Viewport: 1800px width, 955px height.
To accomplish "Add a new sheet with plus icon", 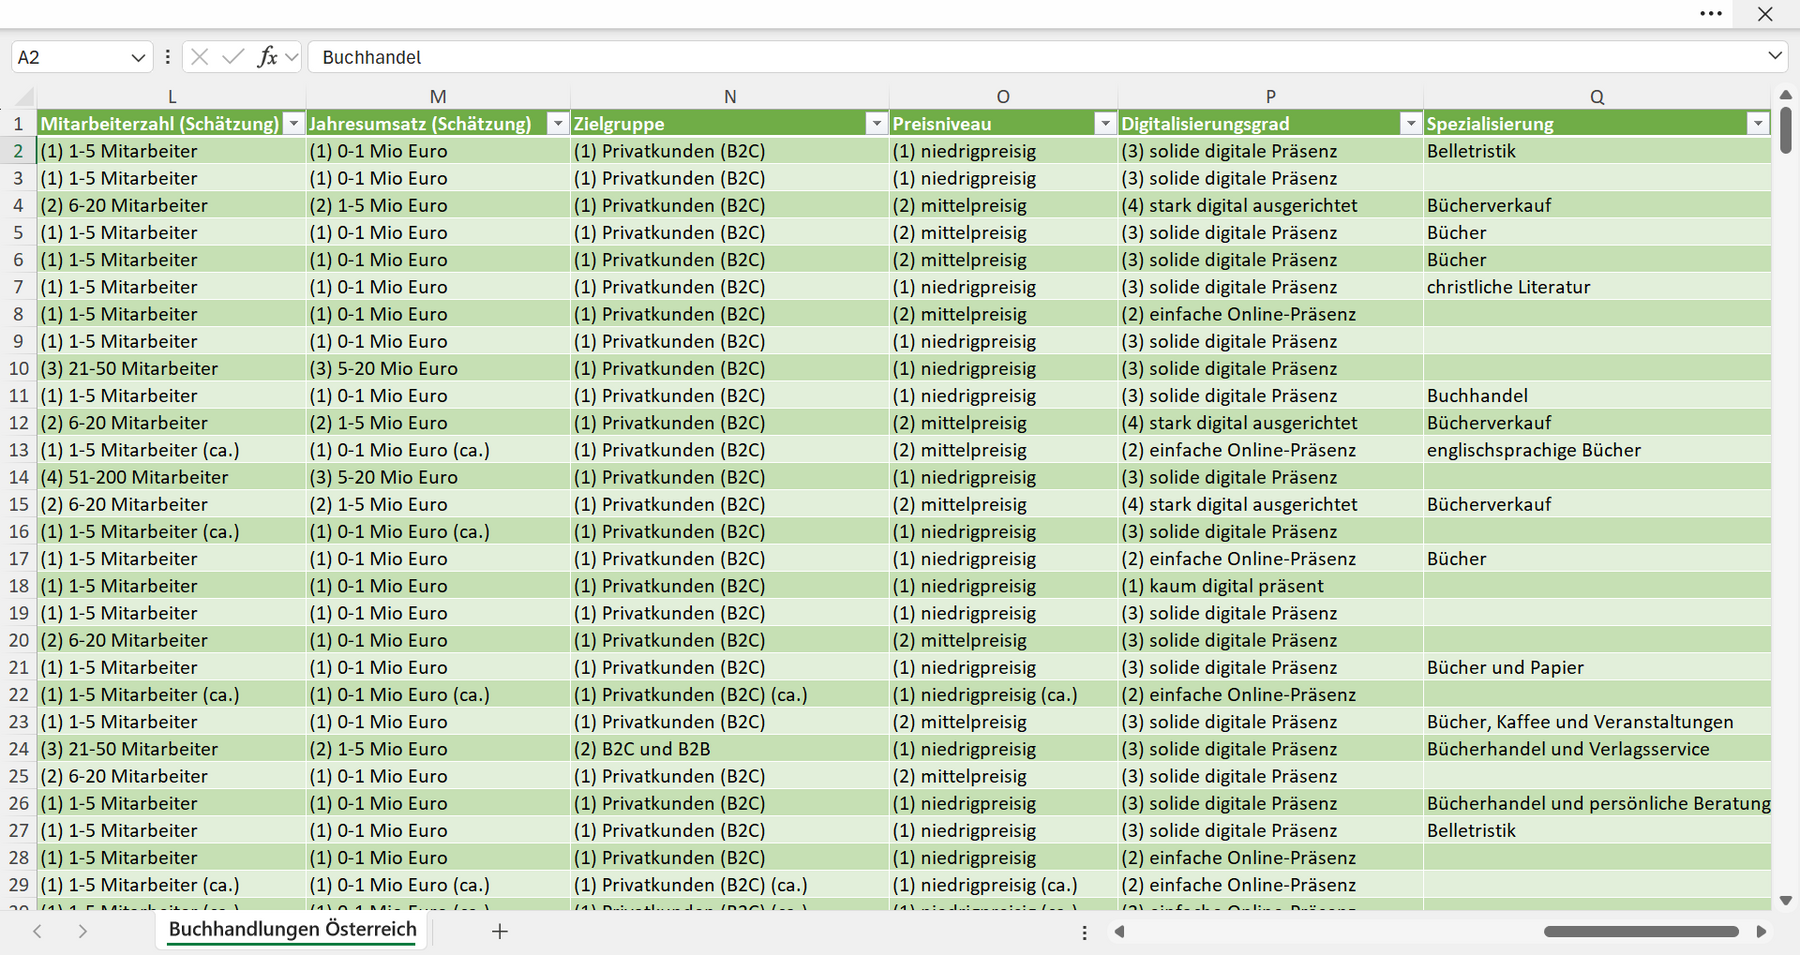I will click(500, 931).
